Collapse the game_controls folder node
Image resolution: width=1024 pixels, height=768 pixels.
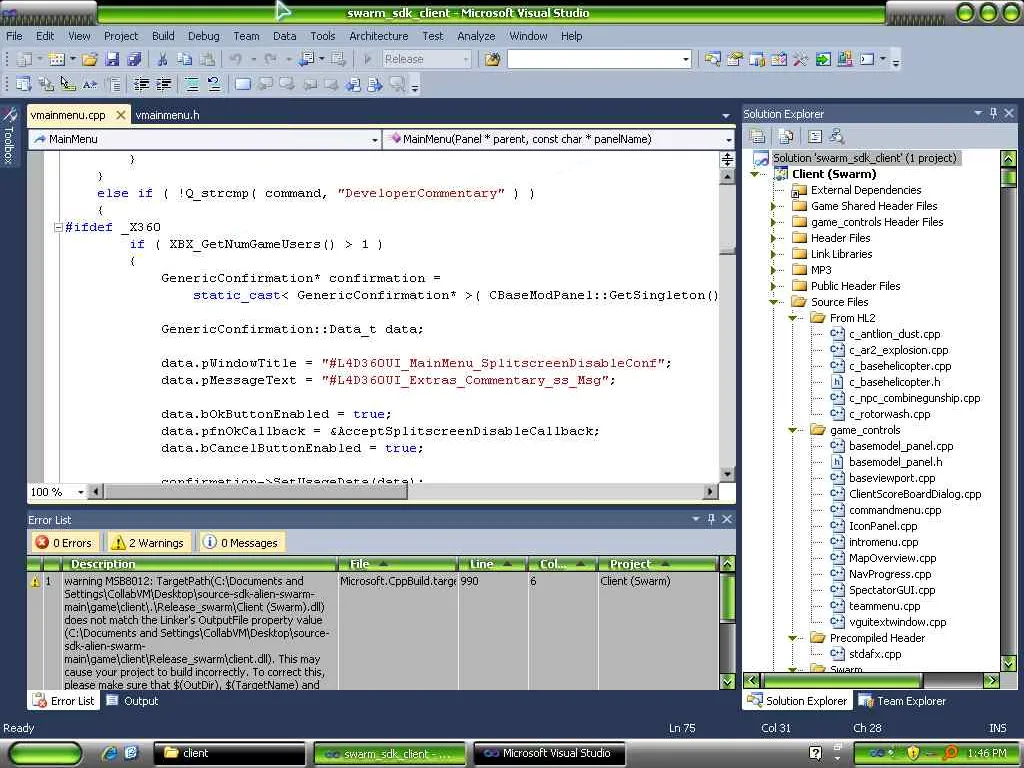pyautogui.click(x=792, y=430)
